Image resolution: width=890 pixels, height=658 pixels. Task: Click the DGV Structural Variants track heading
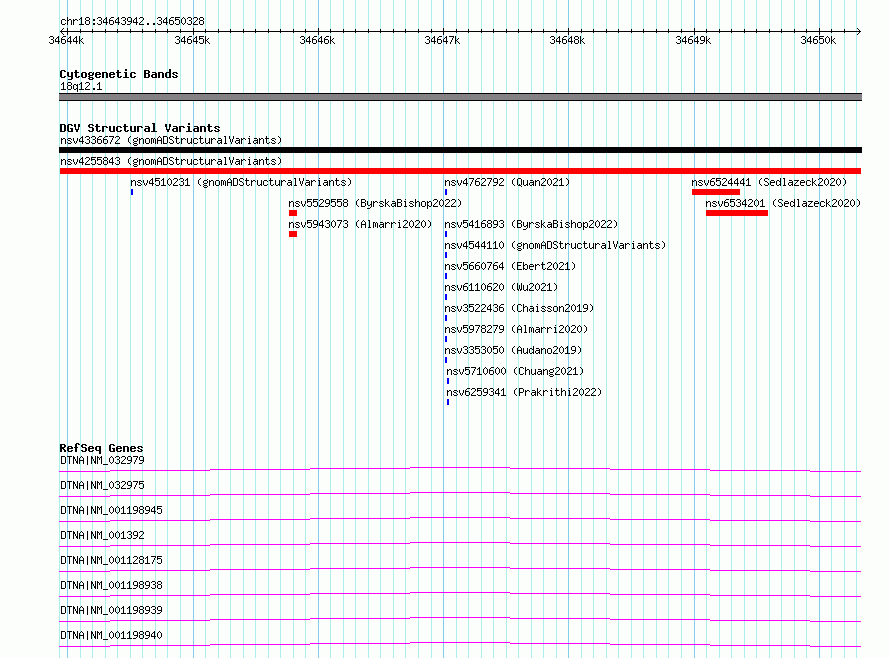pos(140,128)
